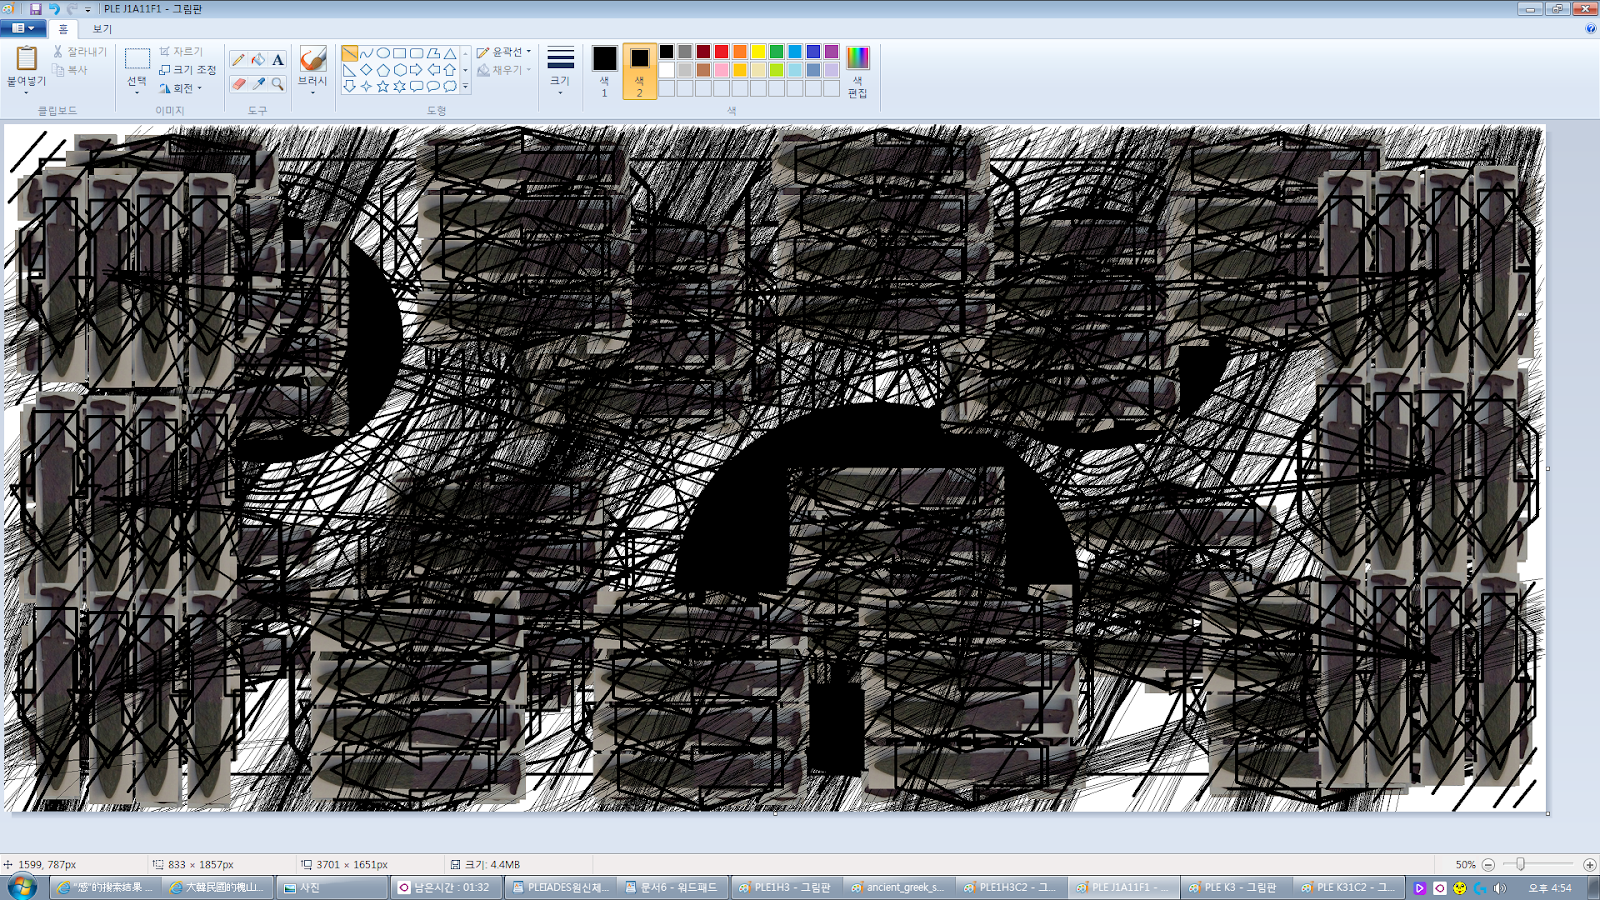Image resolution: width=1600 pixels, height=900 pixels.
Task: Pick the yellow color swatch
Action: tap(758, 52)
